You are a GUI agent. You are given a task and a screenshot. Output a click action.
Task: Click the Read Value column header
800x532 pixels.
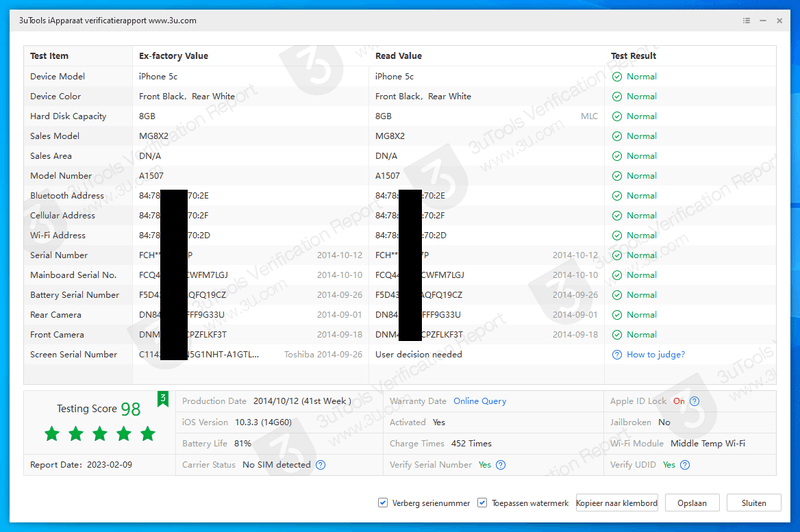tap(398, 56)
